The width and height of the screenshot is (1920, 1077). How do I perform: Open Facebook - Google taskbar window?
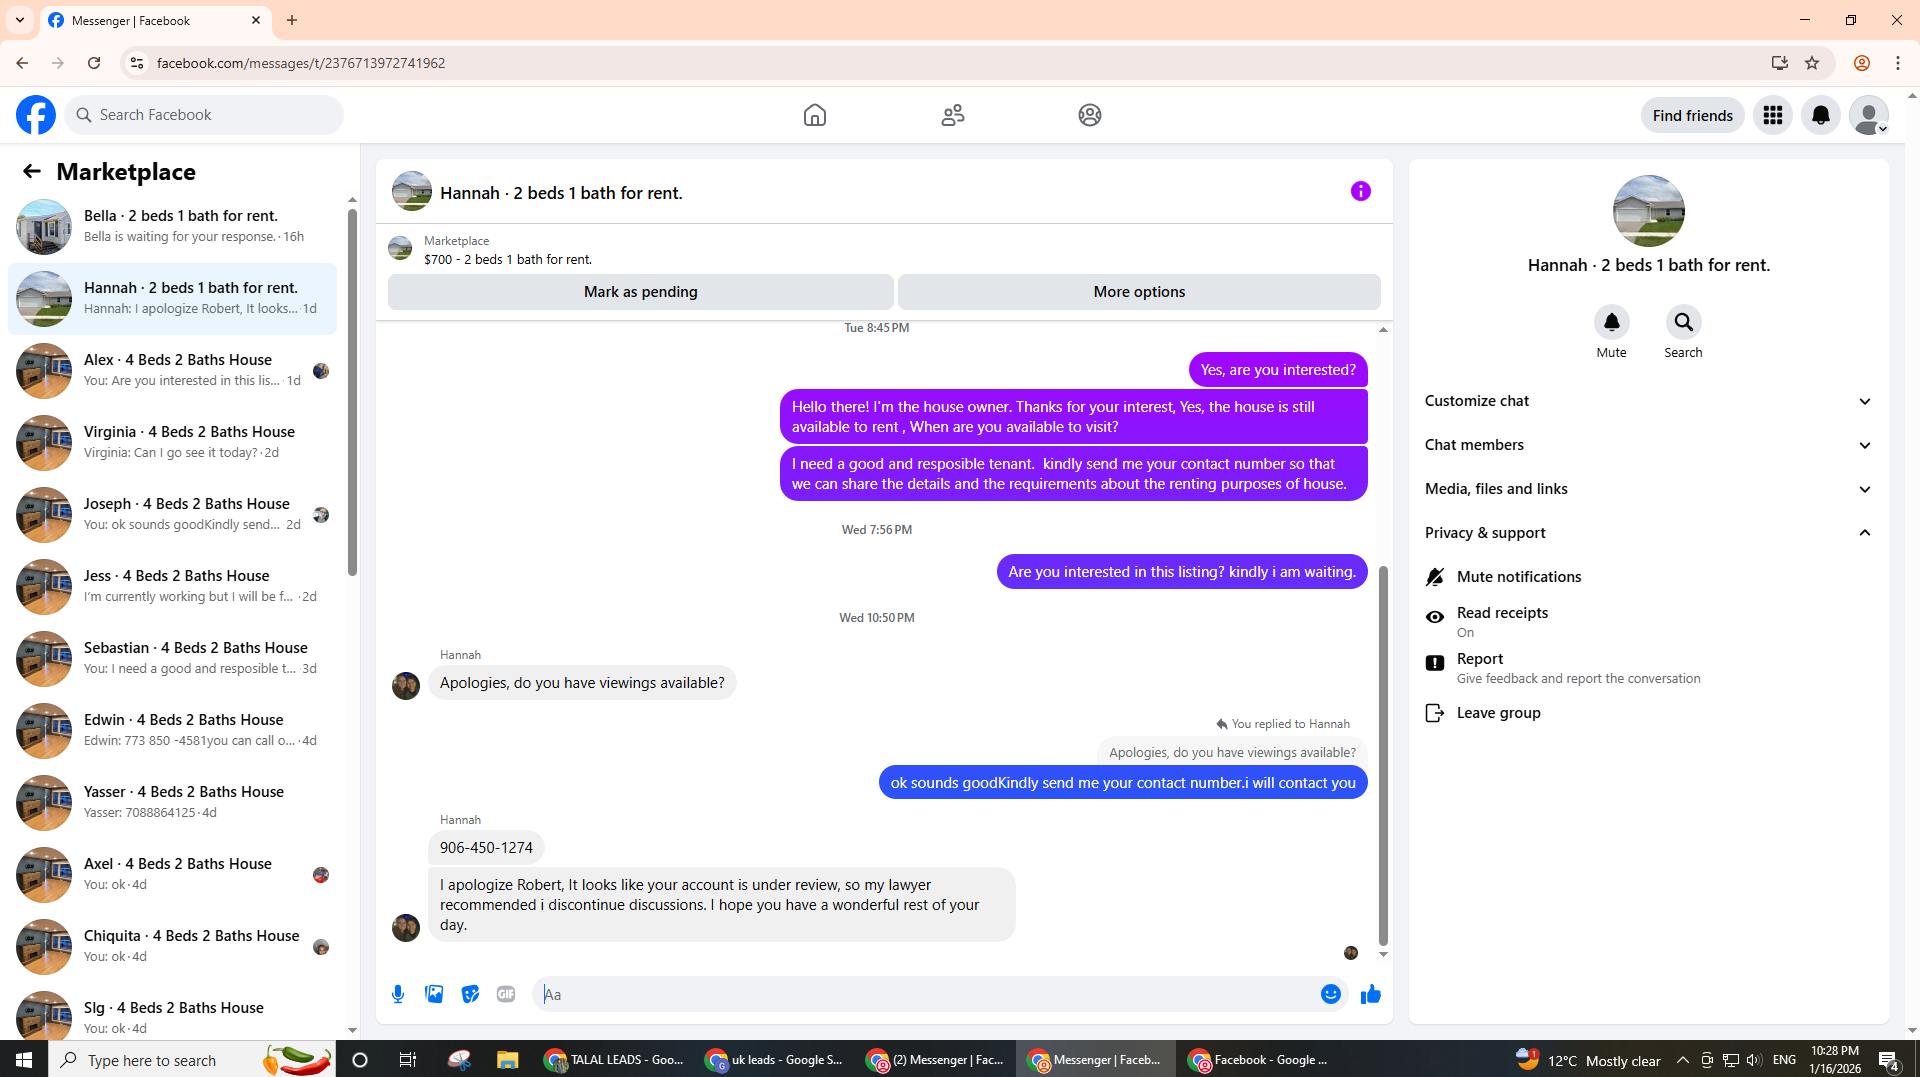[1257, 1060]
